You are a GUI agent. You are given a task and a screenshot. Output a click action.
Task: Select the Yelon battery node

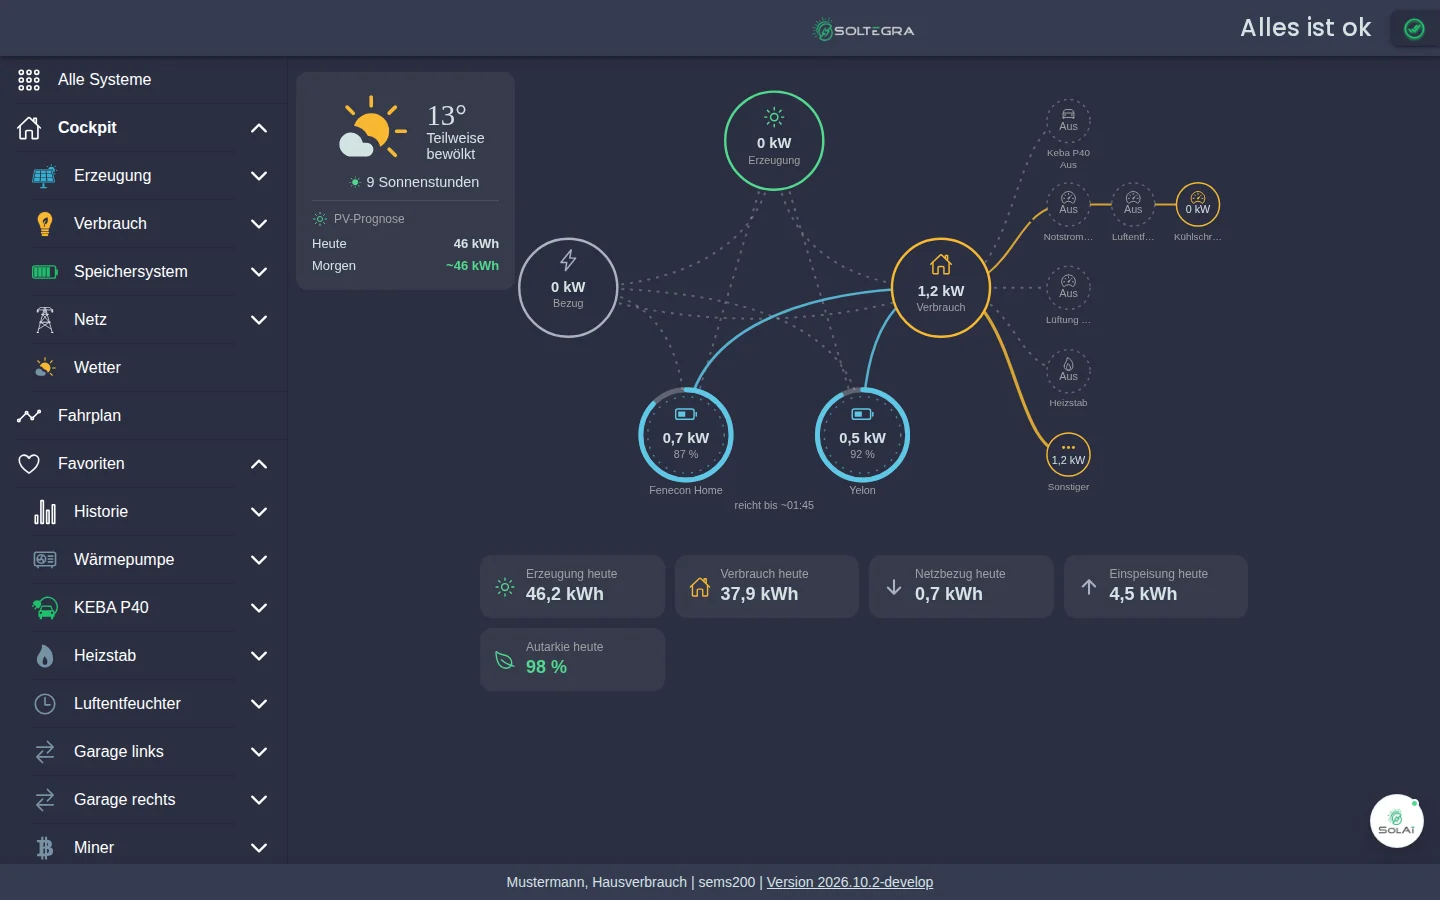[x=862, y=436]
